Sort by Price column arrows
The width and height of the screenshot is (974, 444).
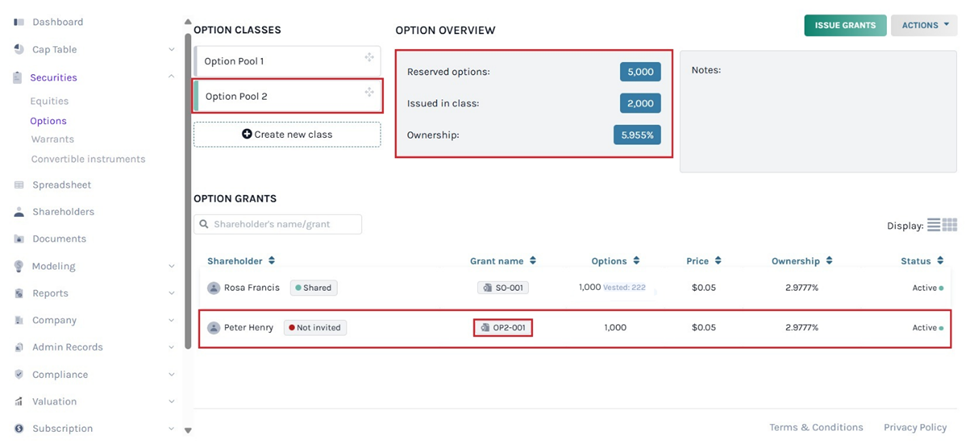coord(718,261)
